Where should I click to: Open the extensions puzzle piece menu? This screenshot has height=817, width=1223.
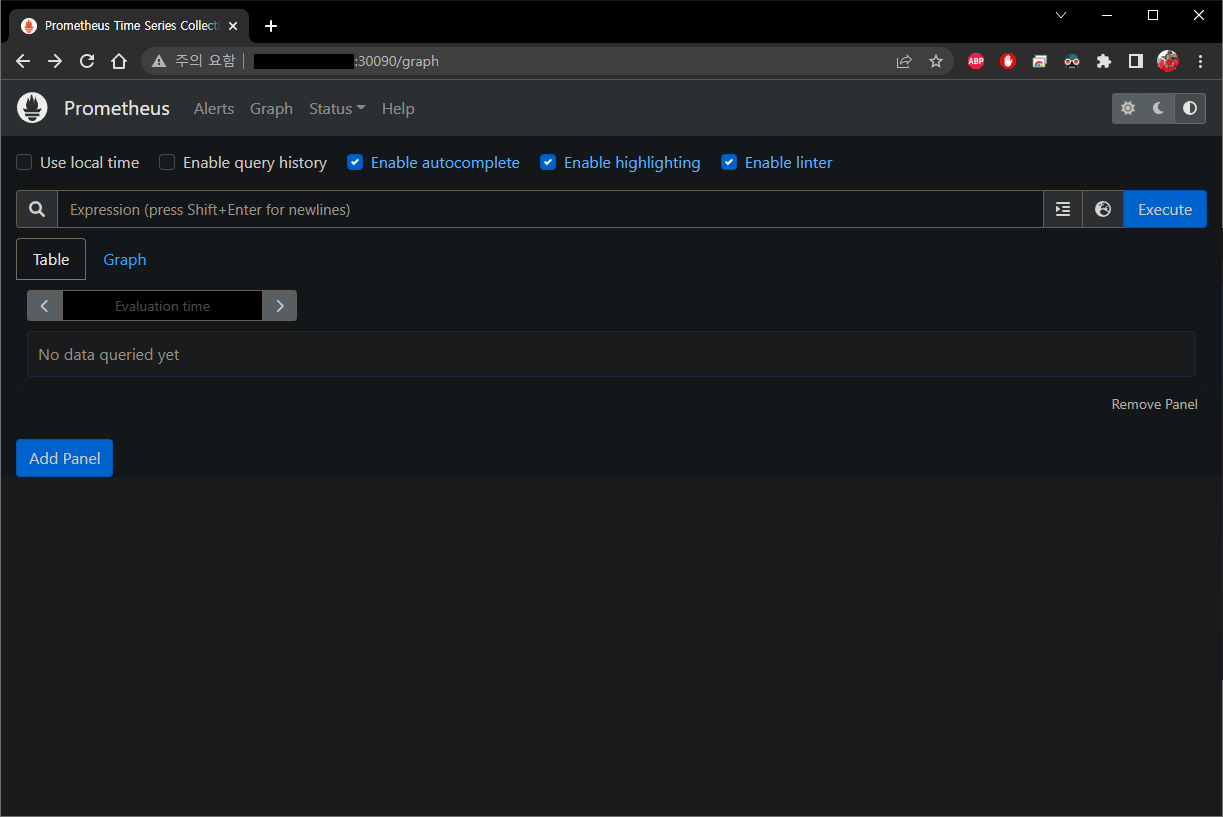point(1104,61)
